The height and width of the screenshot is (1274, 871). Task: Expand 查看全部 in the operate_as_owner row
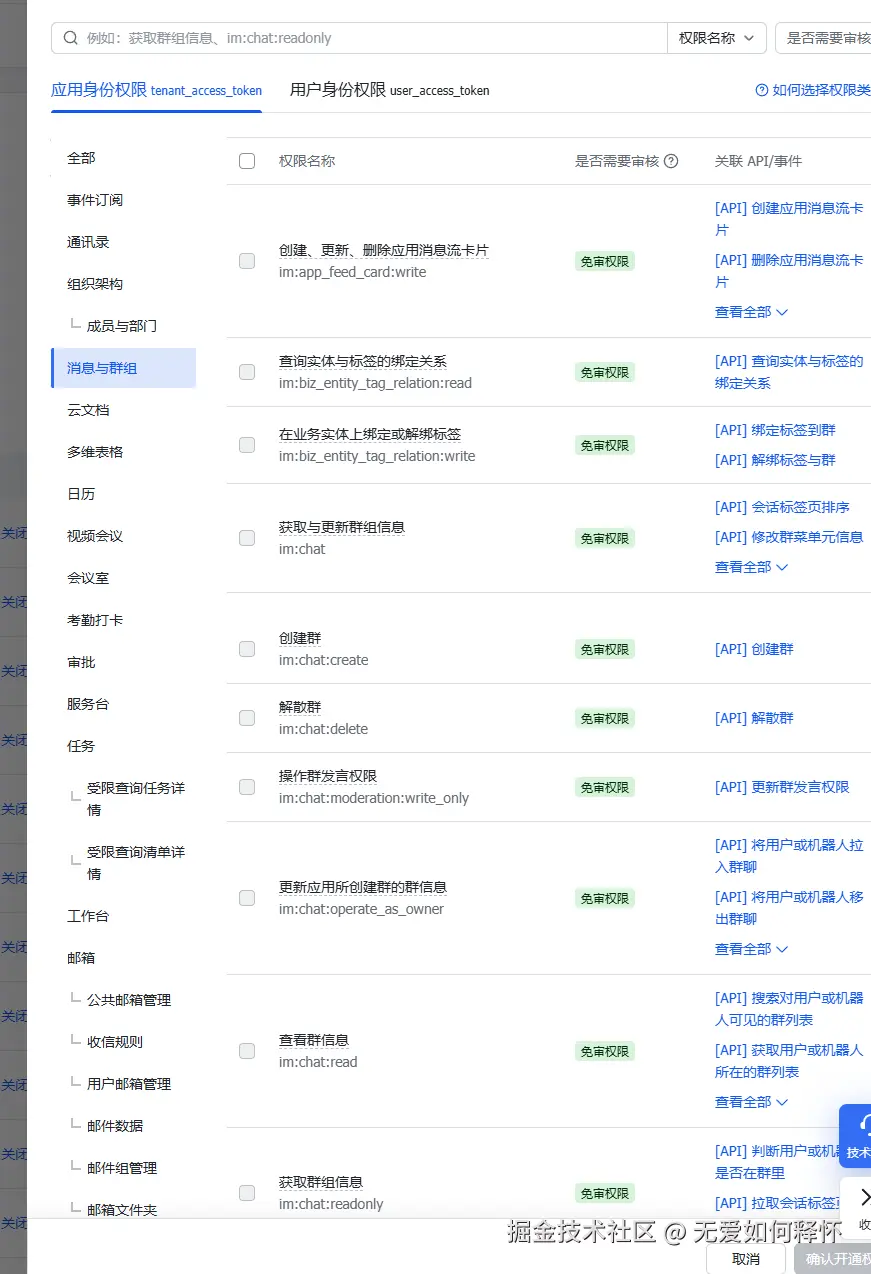[752, 949]
